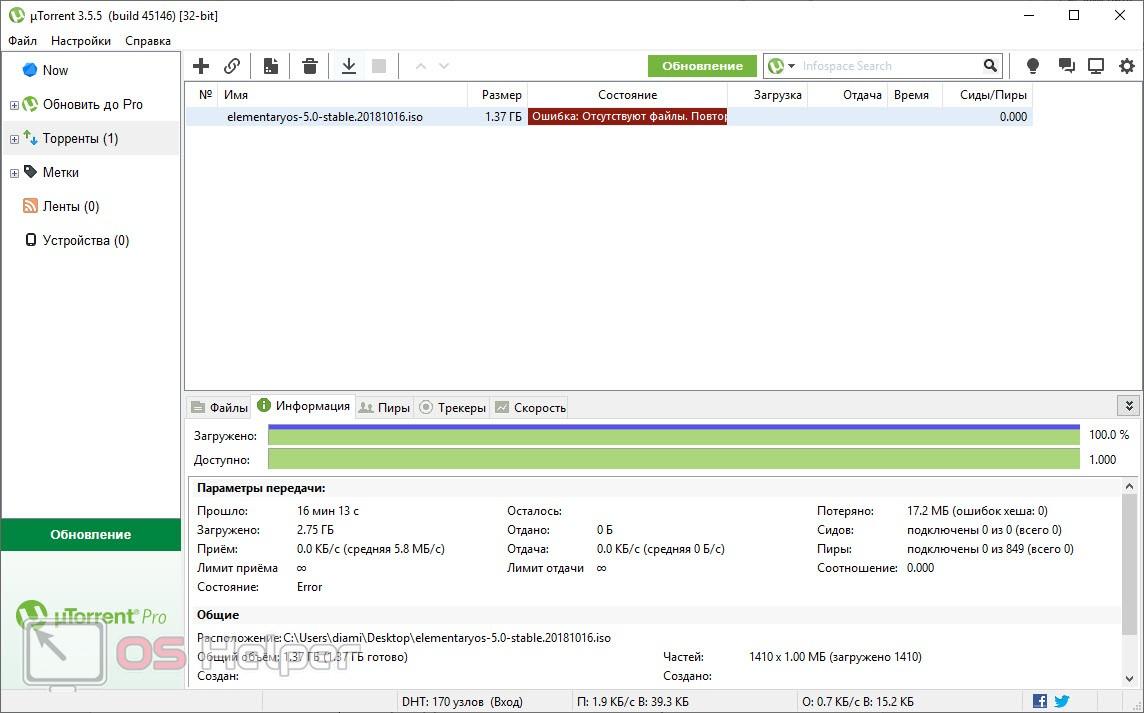1144x713 pixels.
Task: Sort by the Время column header
Action: [x=914, y=95]
